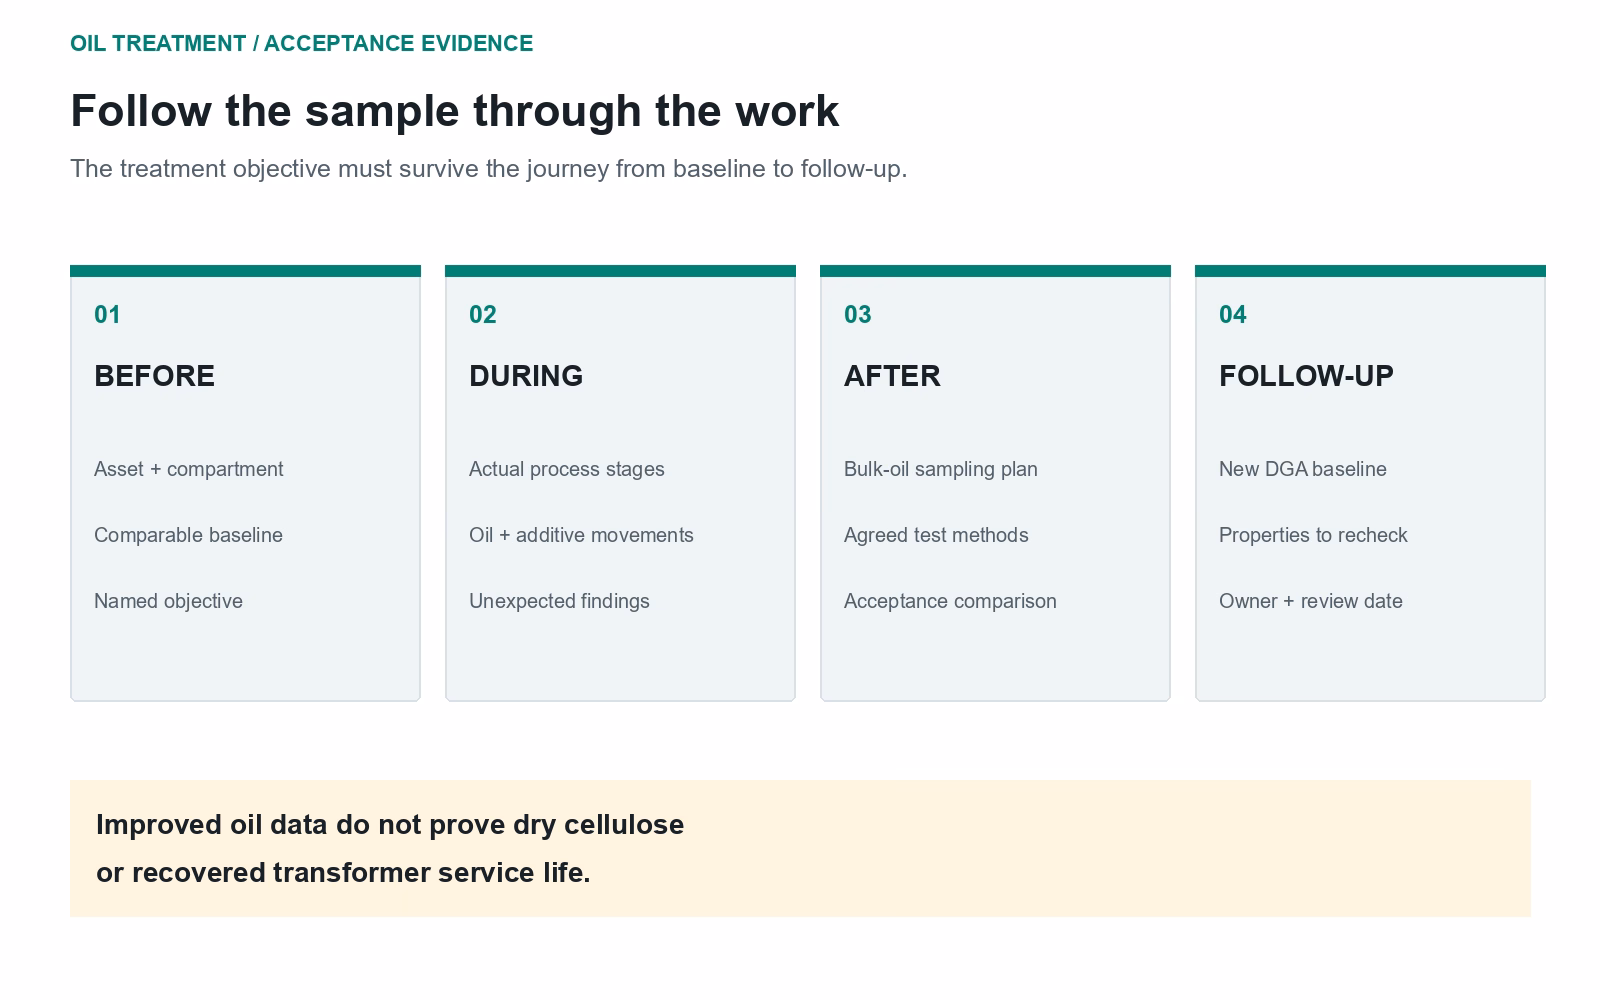This screenshot has width=1600, height=1000.
Task: Select the 'AFTER' card heading
Action: coord(892,376)
